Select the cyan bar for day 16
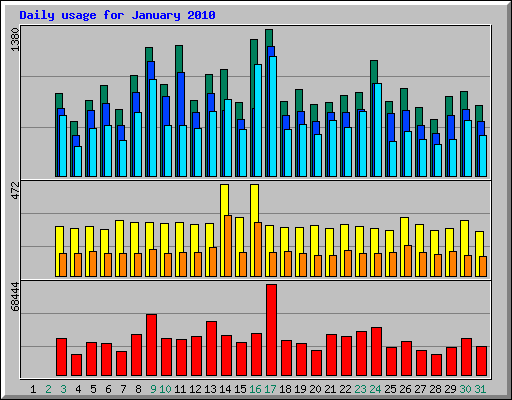Screen dimensions: 512x400 (x=258, y=120)
